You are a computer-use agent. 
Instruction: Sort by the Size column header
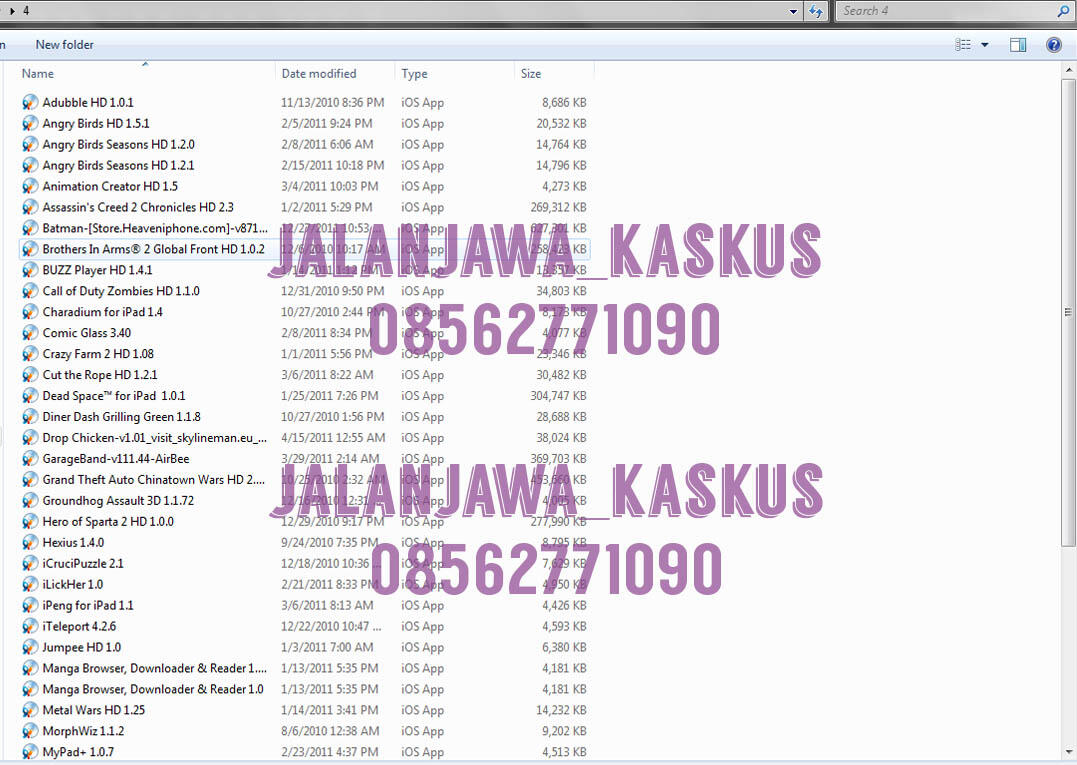530,73
